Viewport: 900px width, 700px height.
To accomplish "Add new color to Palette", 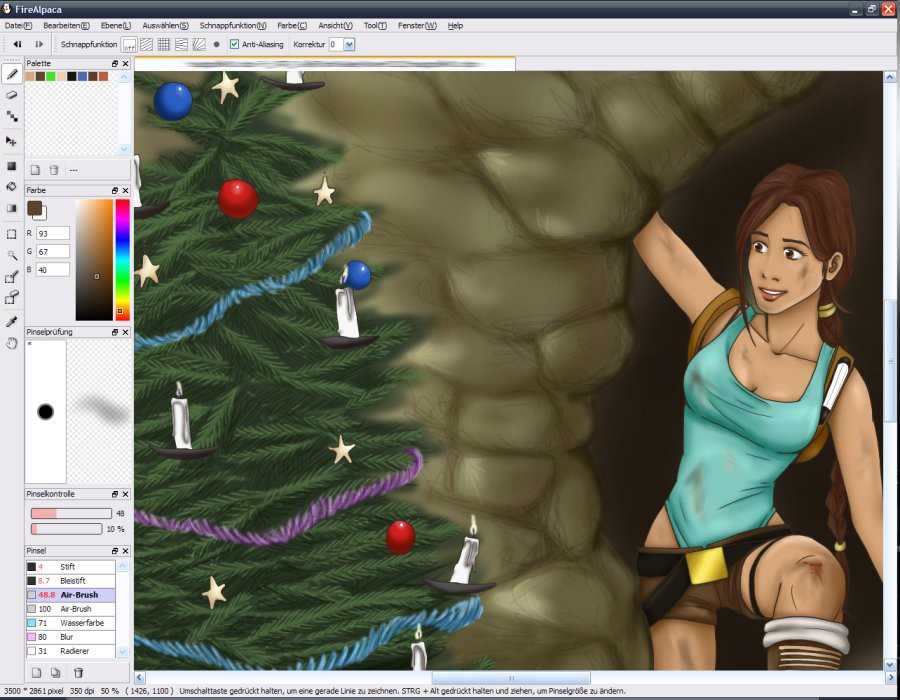I will [x=36, y=170].
